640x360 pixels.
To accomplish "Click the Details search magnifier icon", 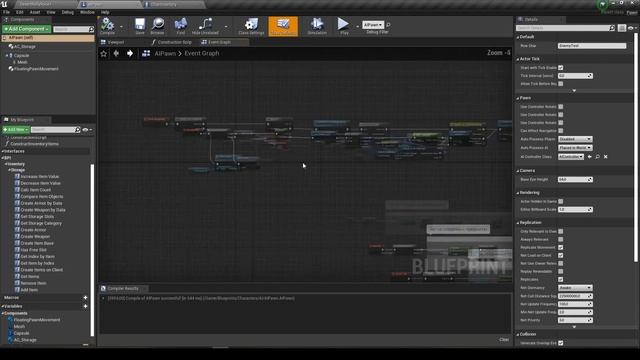I will tap(612, 28).
